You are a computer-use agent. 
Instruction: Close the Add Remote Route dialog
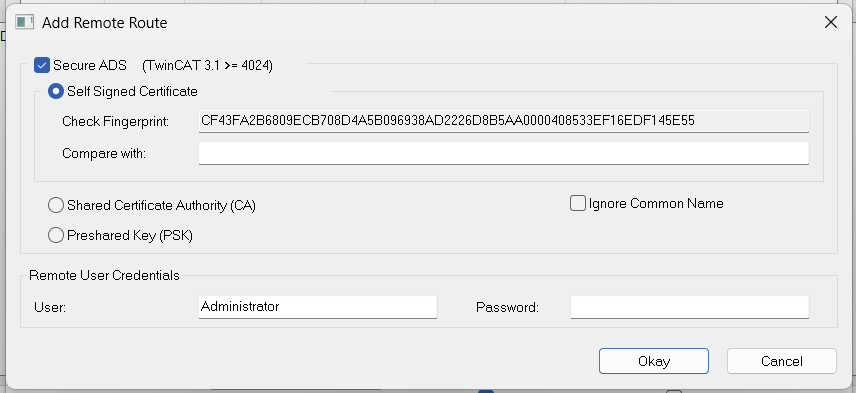point(830,22)
